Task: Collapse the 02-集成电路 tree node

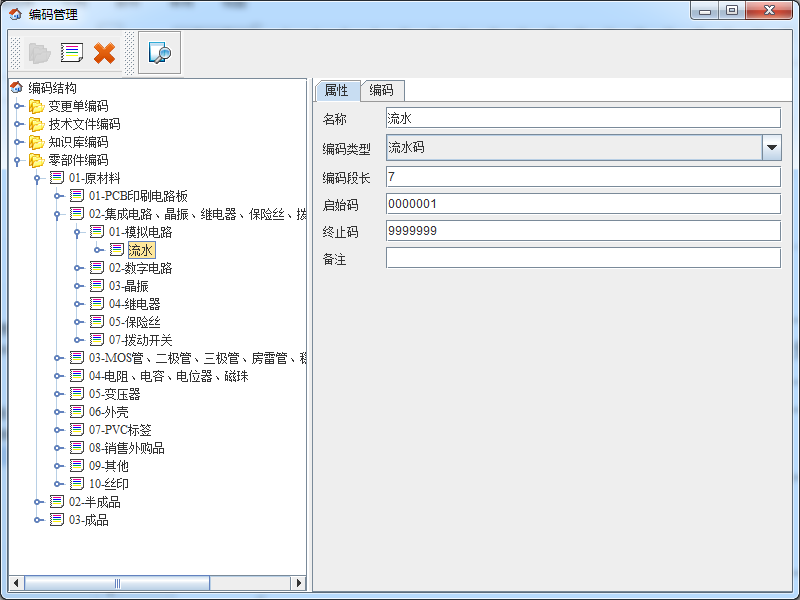Action: pos(57,215)
